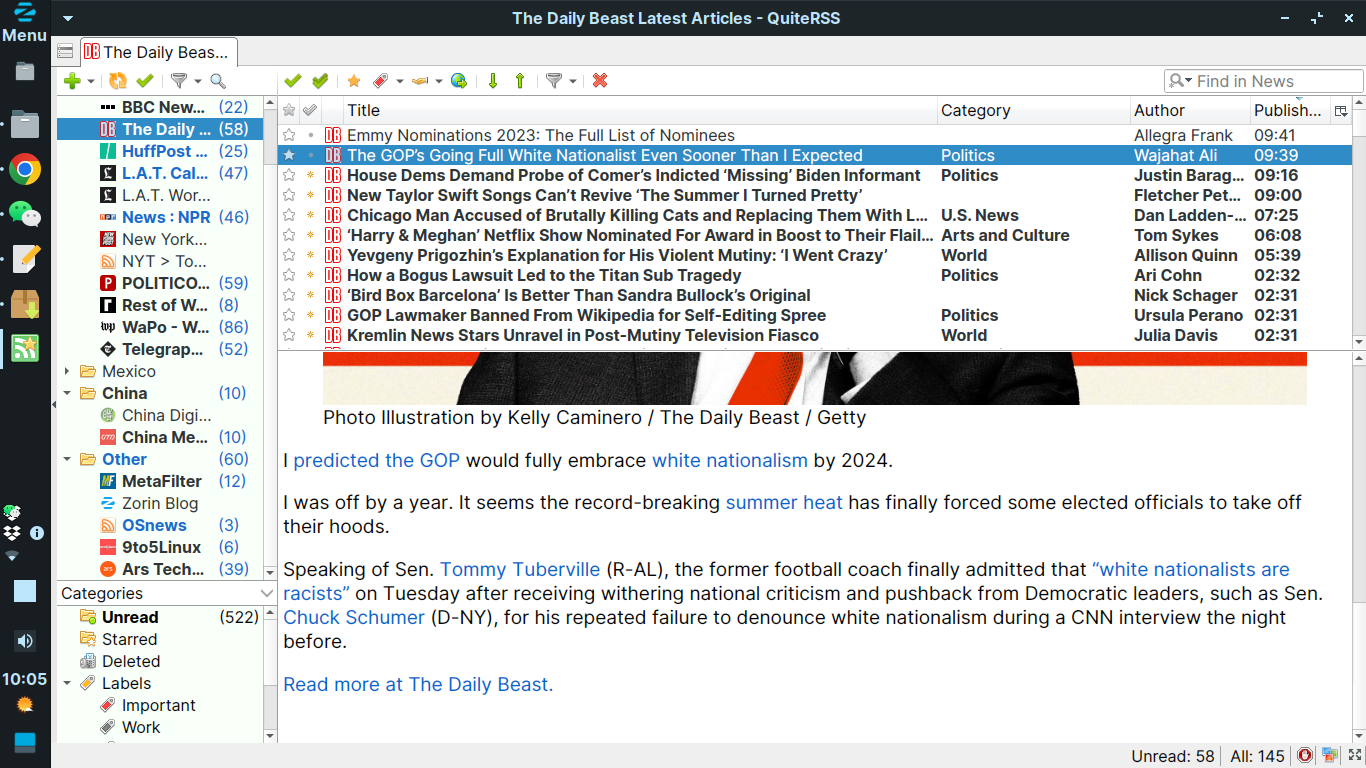Open the 'Tommy Tuberville' link
This screenshot has width=1366, height=768.
(x=520, y=569)
